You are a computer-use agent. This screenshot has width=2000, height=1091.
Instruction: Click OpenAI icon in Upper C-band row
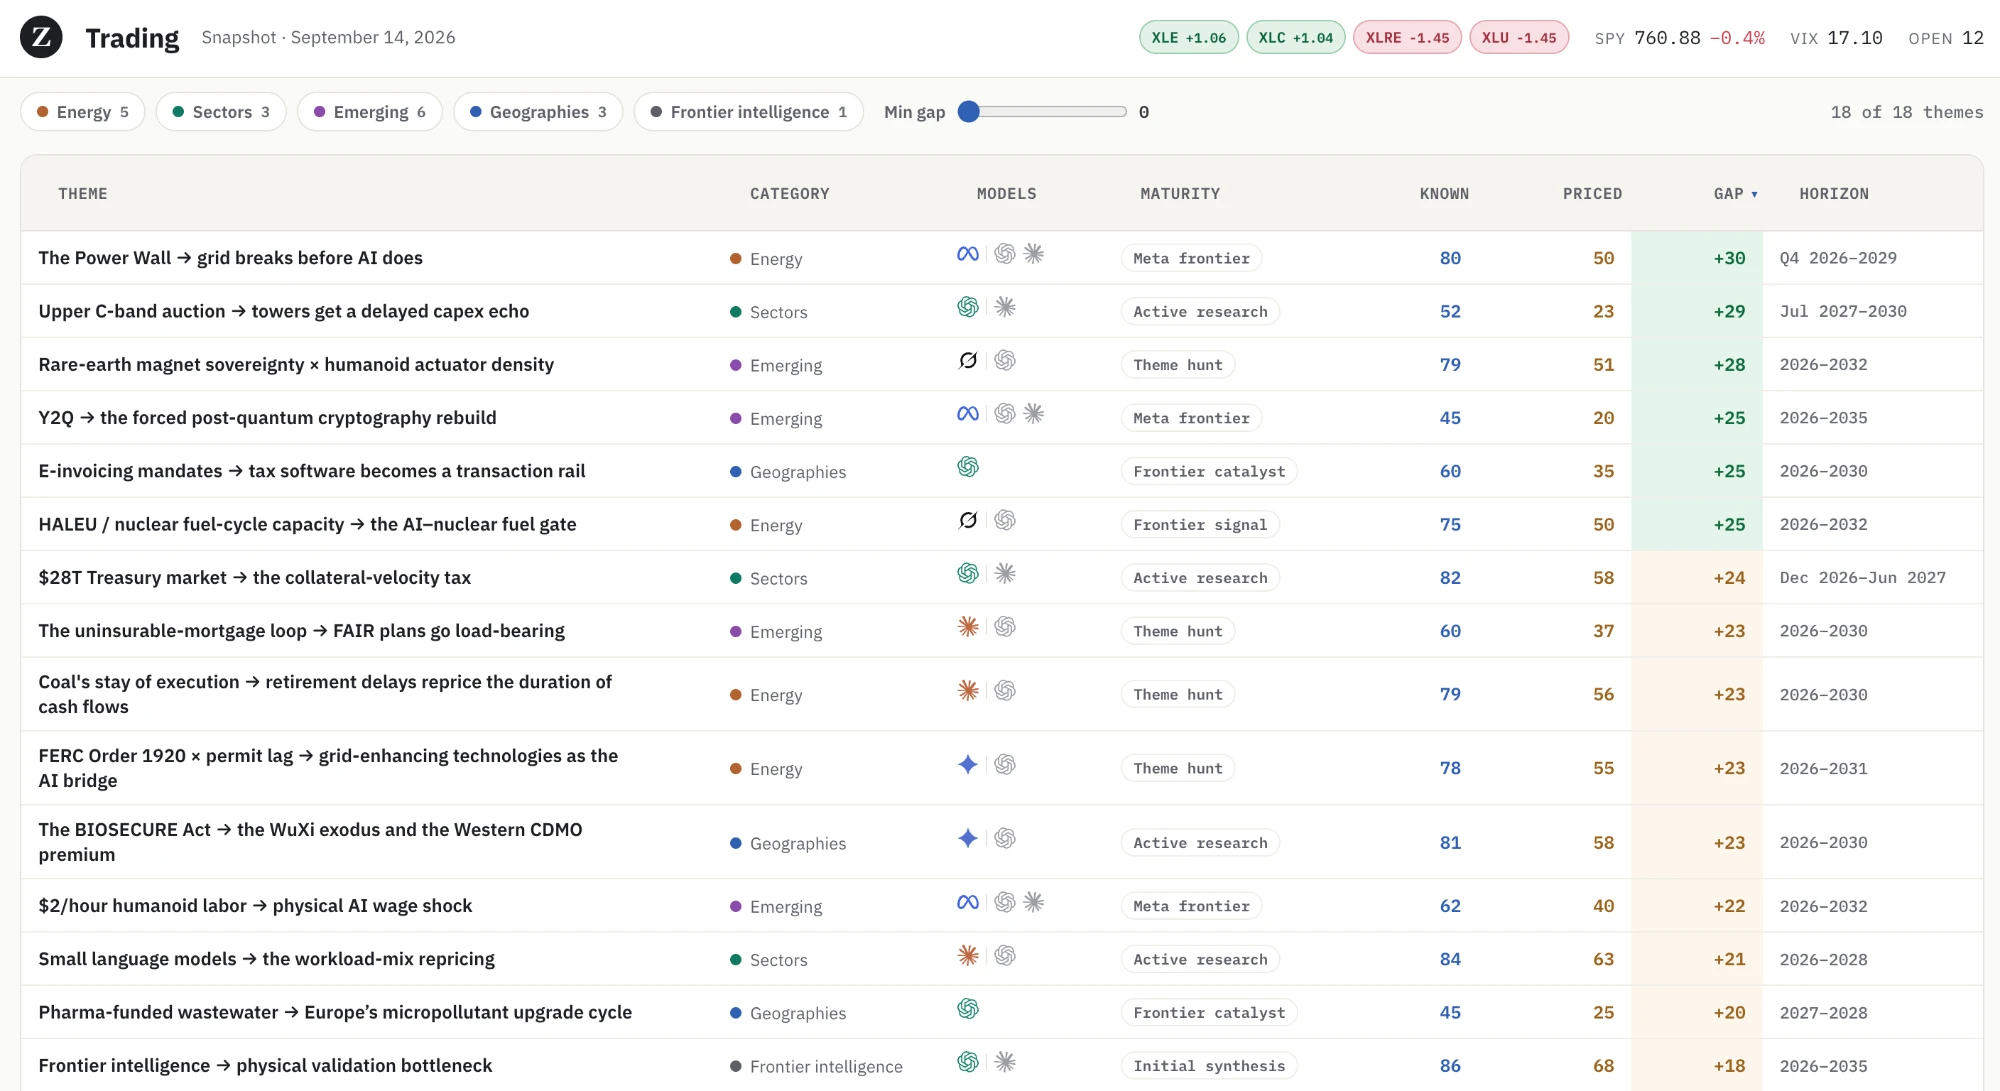tap(967, 307)
